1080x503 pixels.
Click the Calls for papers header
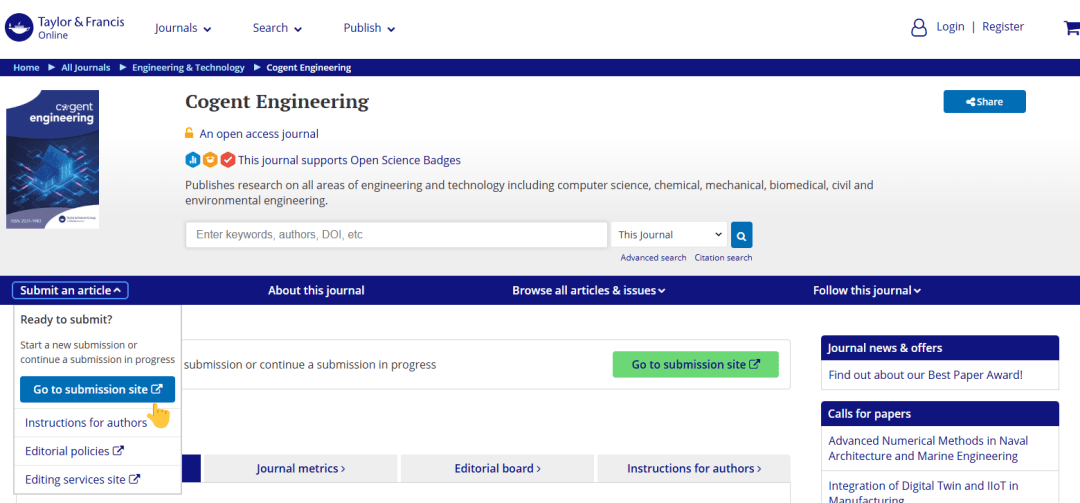[939, 413]
